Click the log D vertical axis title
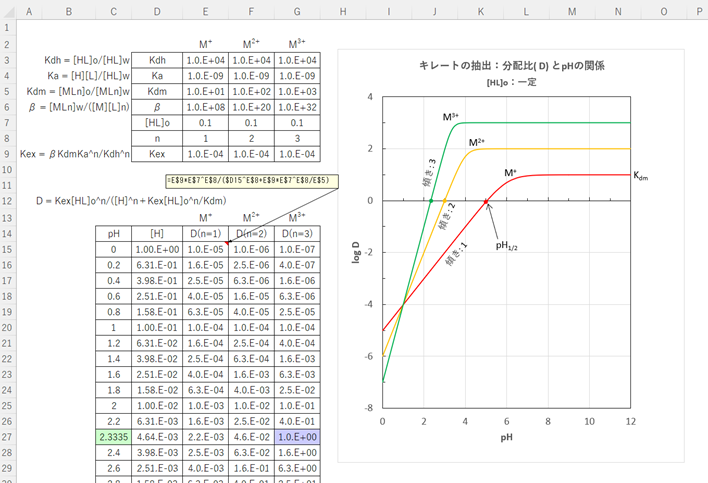This screenshot has height=483, width=708. pos(356,252)
